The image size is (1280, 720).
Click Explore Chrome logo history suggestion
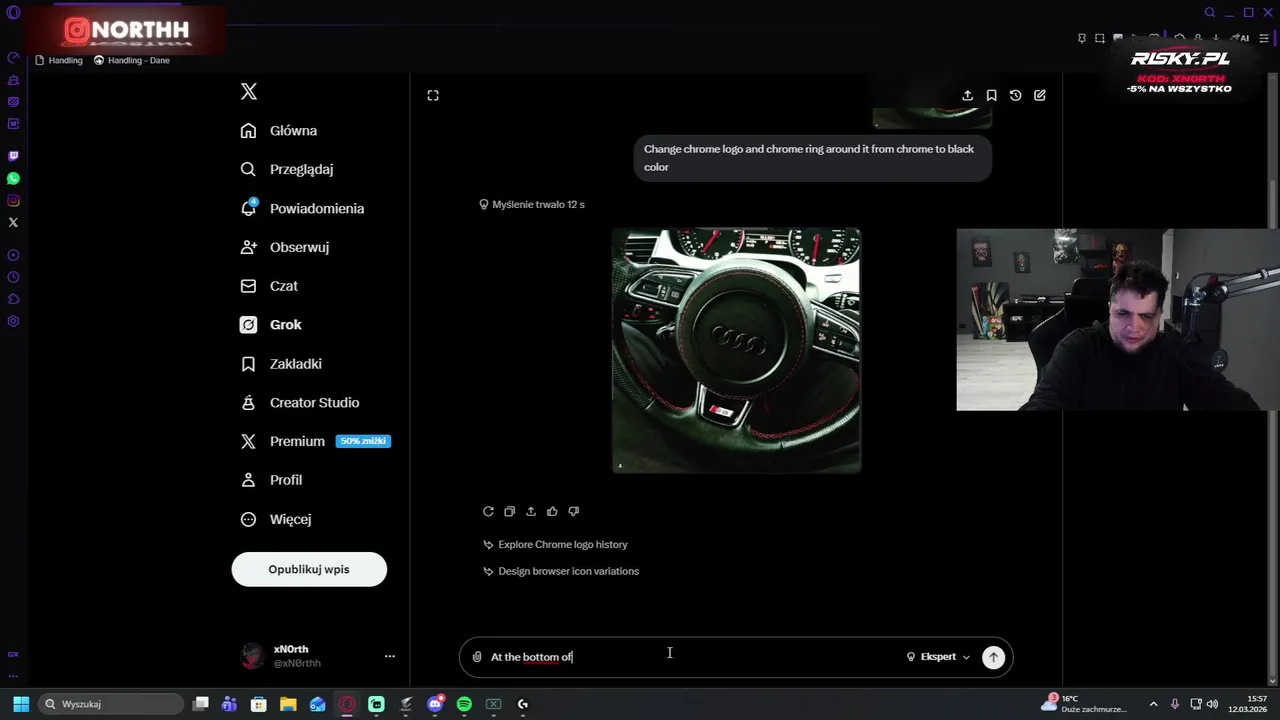(555, 545)
